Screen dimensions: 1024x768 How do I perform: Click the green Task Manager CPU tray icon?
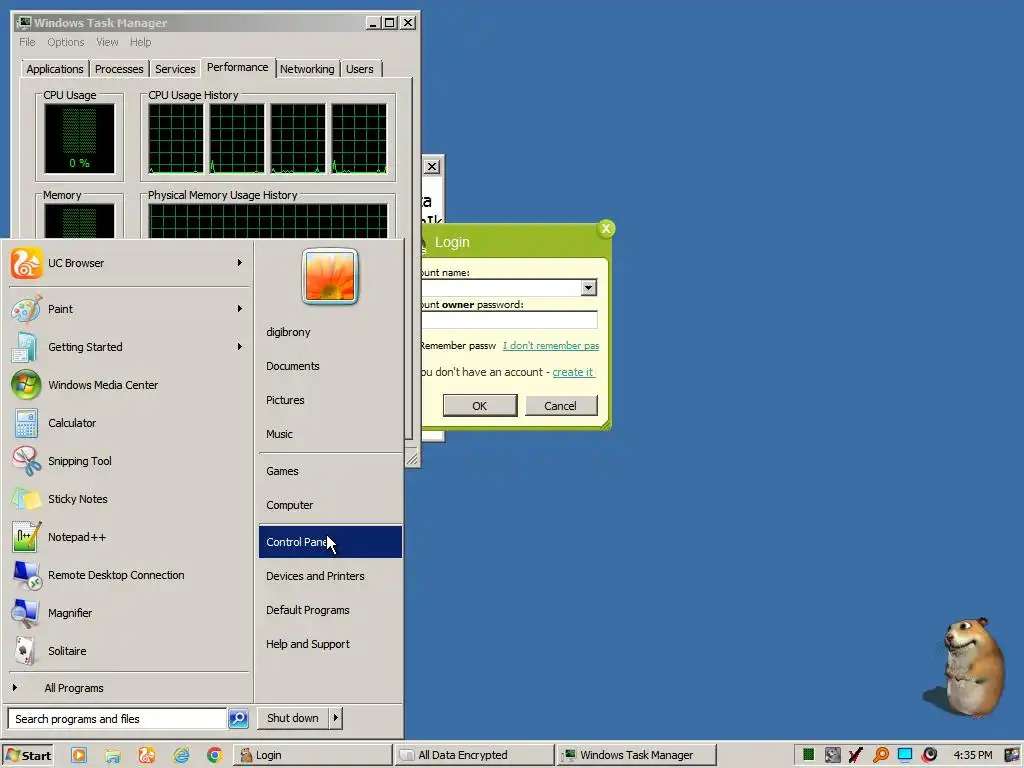coord(808,755)
